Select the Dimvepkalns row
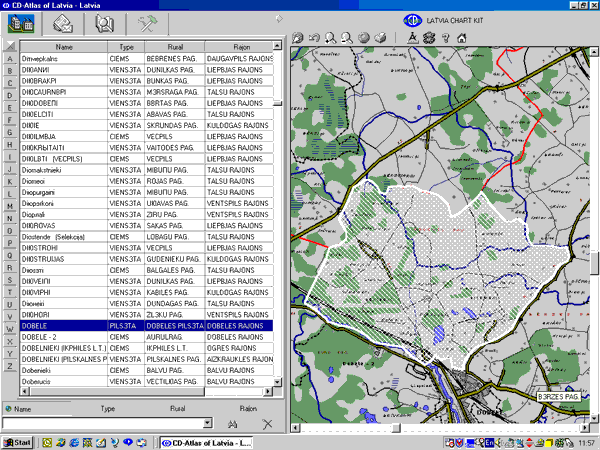 pyautogui.click(x=147, y=59)
